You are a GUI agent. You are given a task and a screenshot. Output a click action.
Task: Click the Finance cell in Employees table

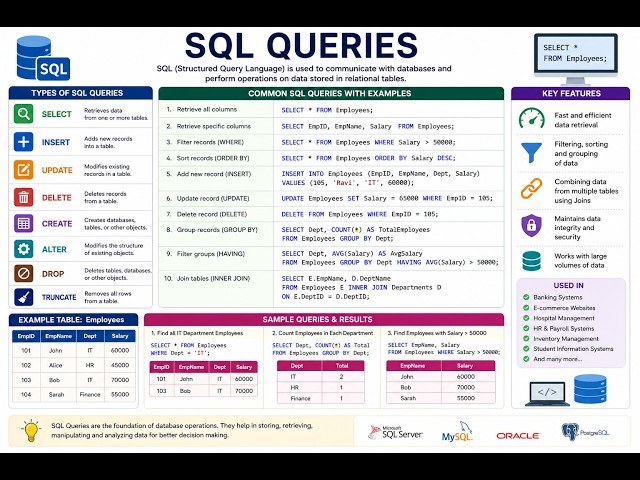[90, 394]
